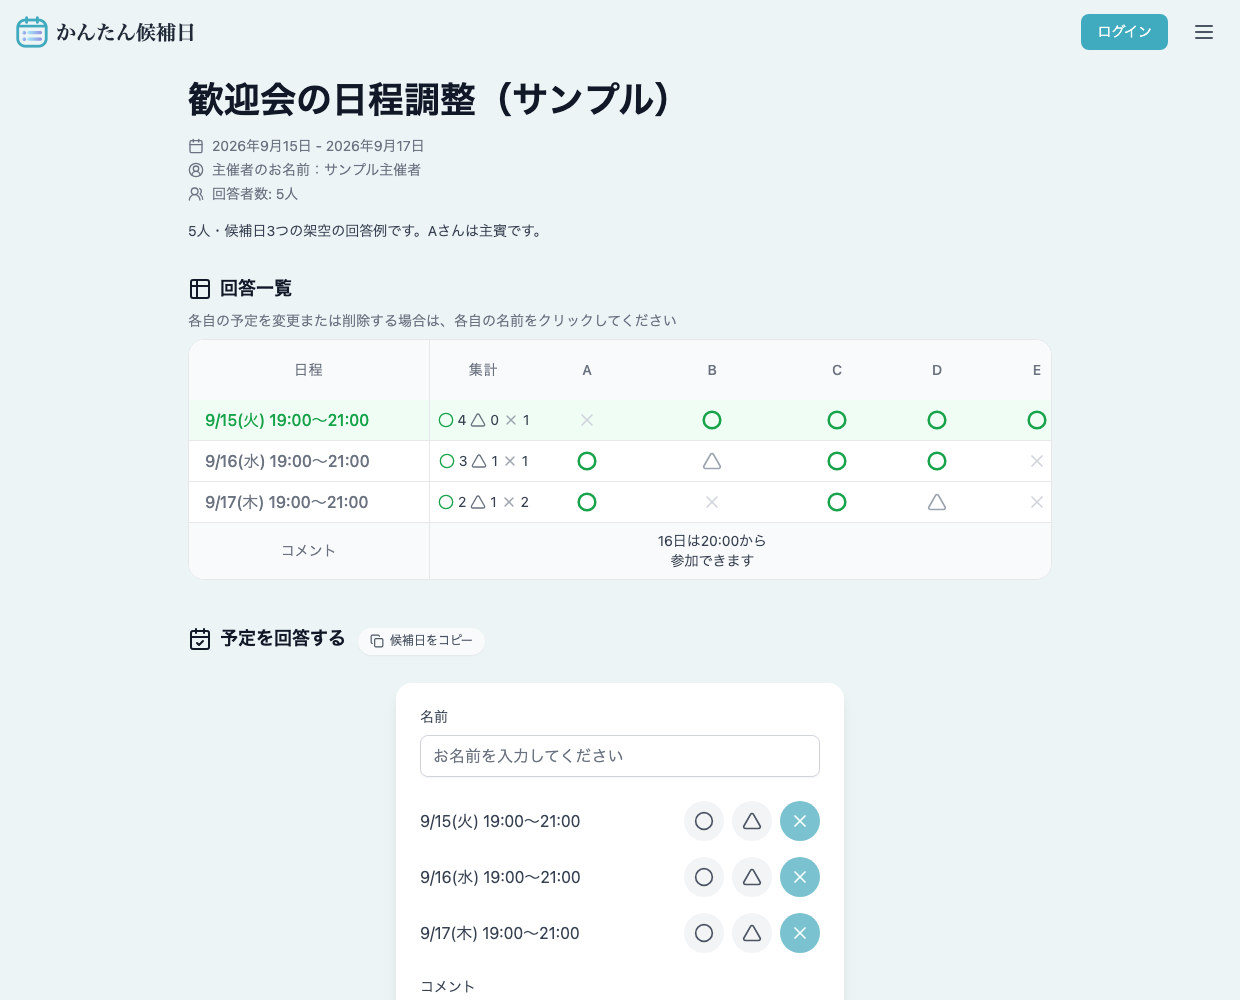Screen dimensions: 1240x1000
Task: Click respondent name D in table header
Action: pyautogui.click(x=937, y=370)
